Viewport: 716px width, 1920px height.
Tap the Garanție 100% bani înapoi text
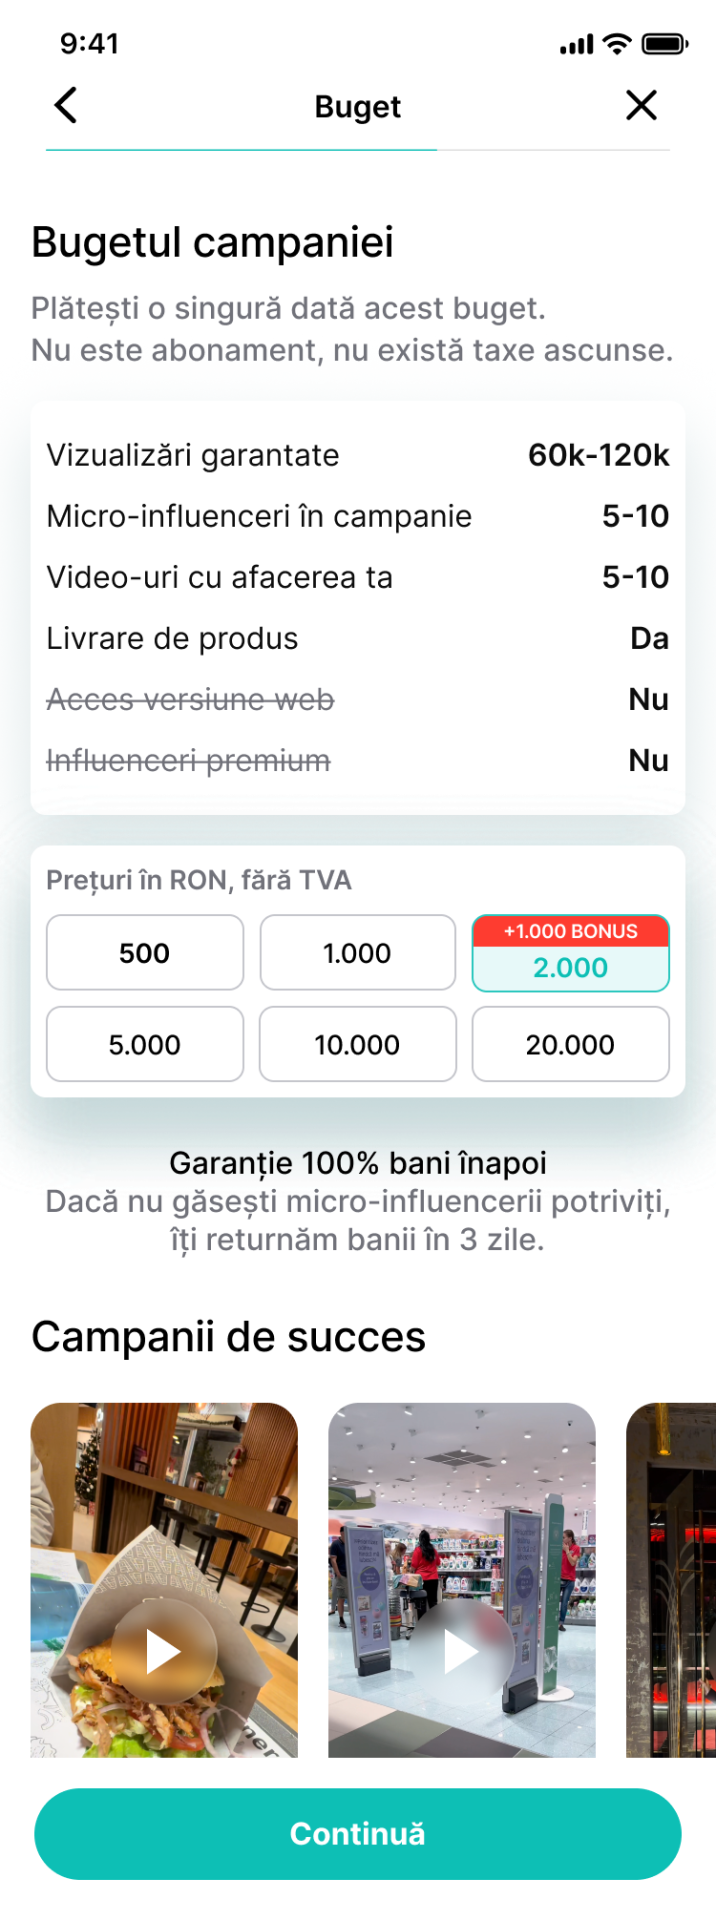click(x=357, y=1163)
